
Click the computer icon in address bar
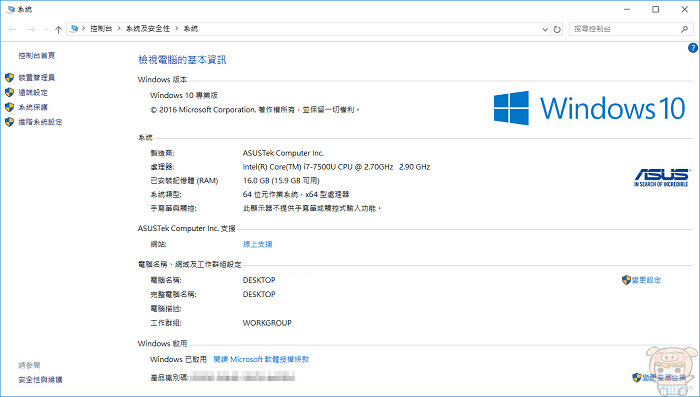point(75,29)
